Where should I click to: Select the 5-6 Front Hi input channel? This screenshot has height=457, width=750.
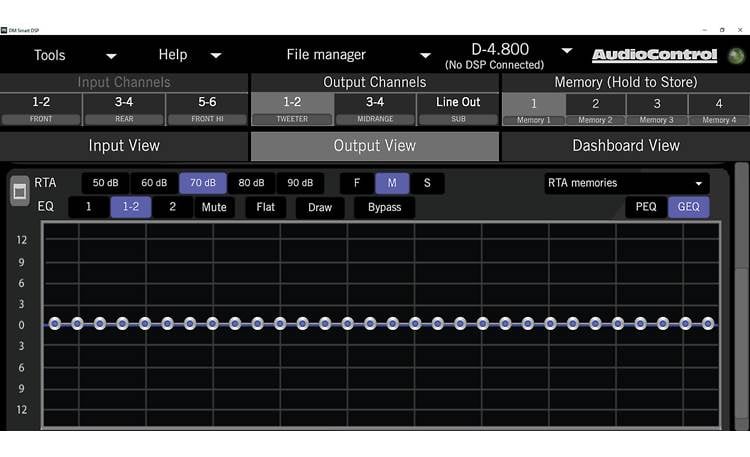click(207, 108)
